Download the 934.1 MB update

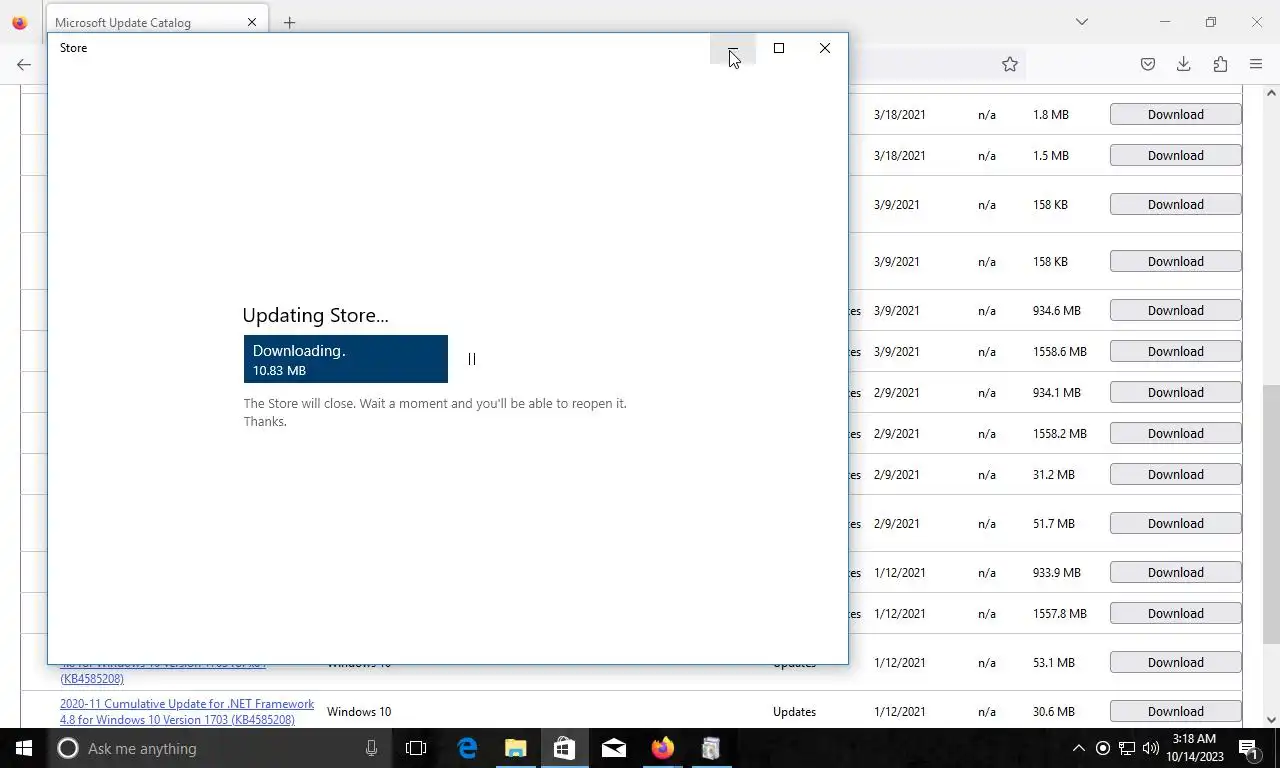(1175, 392)
